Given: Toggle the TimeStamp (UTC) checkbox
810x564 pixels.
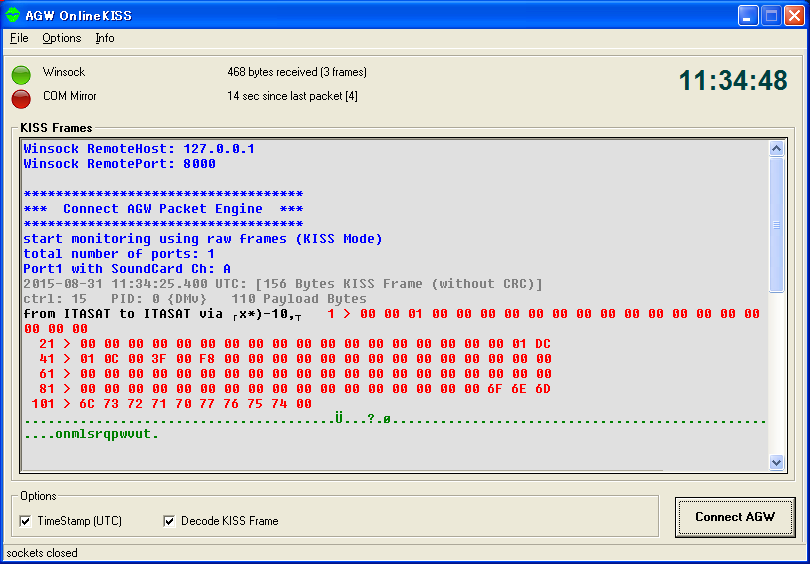Looking at the screenshot, I should [x=26, y=521].
